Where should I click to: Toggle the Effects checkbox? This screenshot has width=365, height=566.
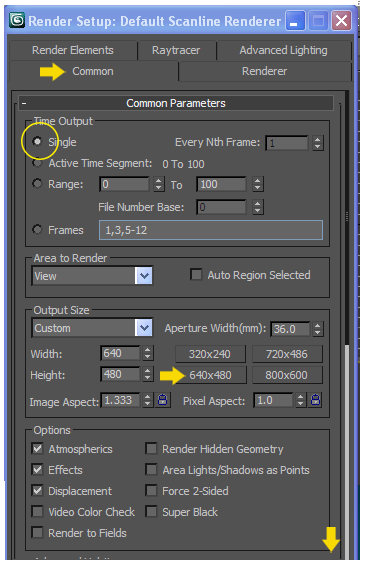pyautogui.click(x=37, y=469)
